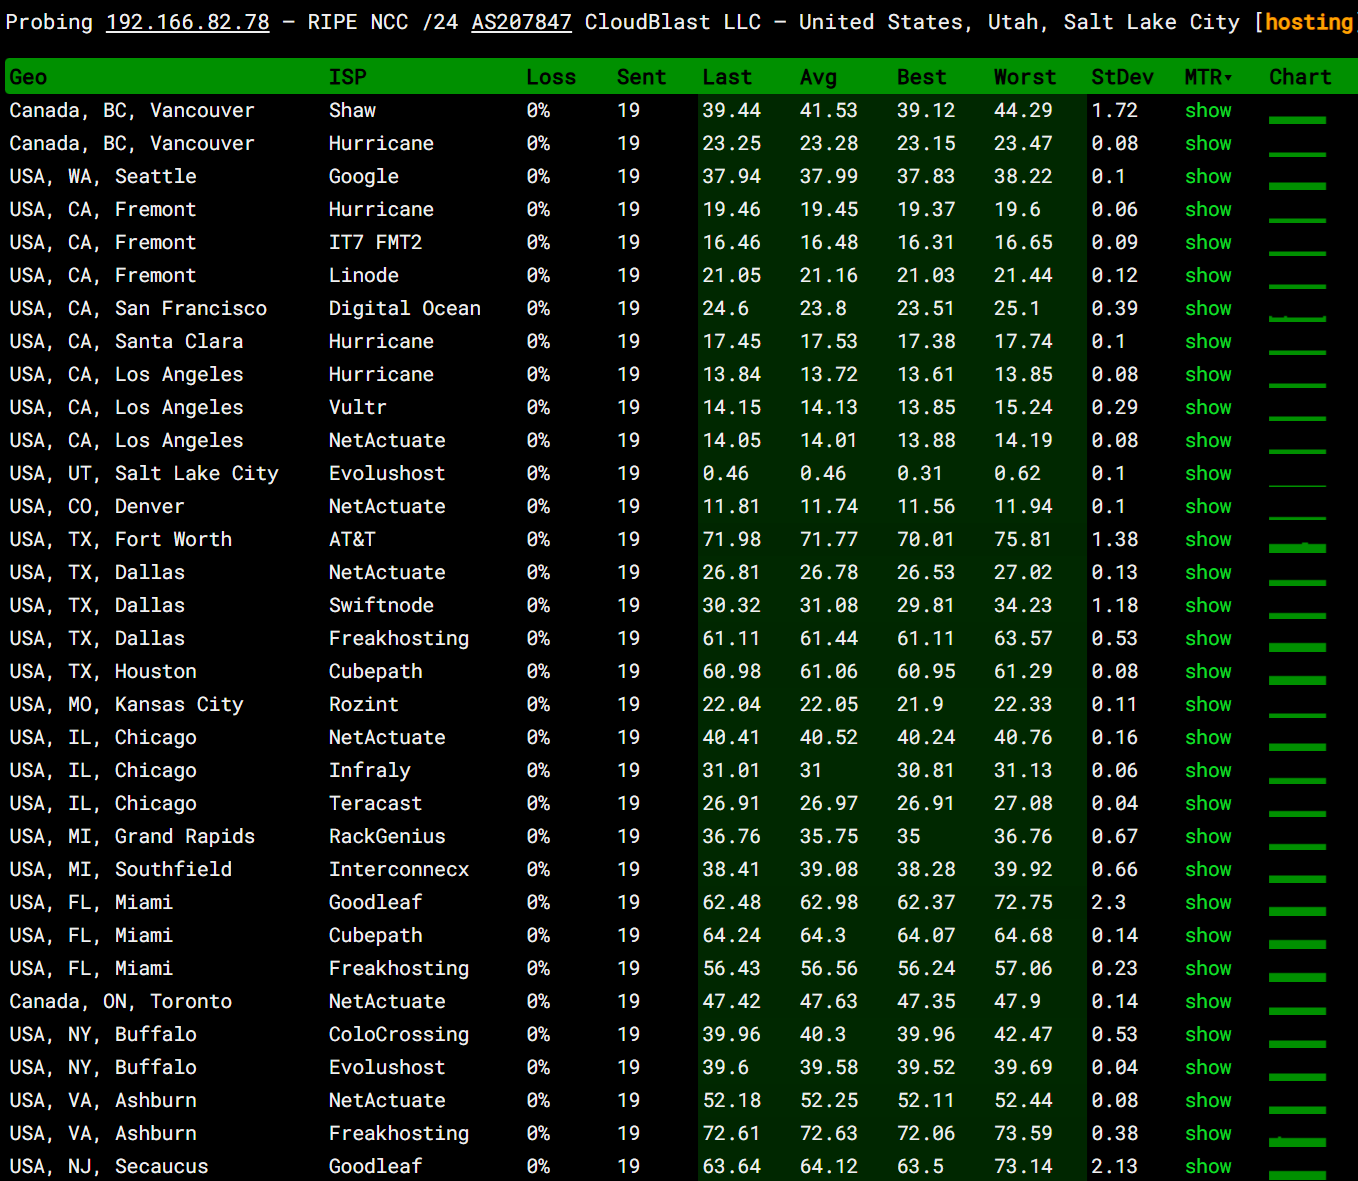Show MTR for AT&T Fort Worth row
This screenshot has width=1358, height=1181.
1208,540
